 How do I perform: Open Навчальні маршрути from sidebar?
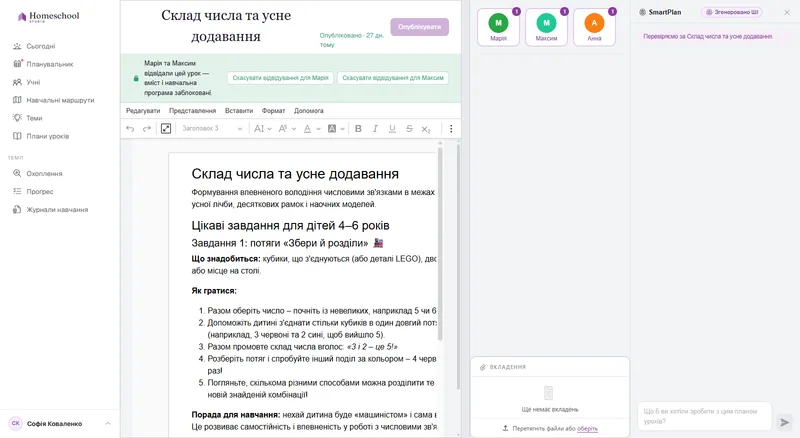[x=60, y=100]
